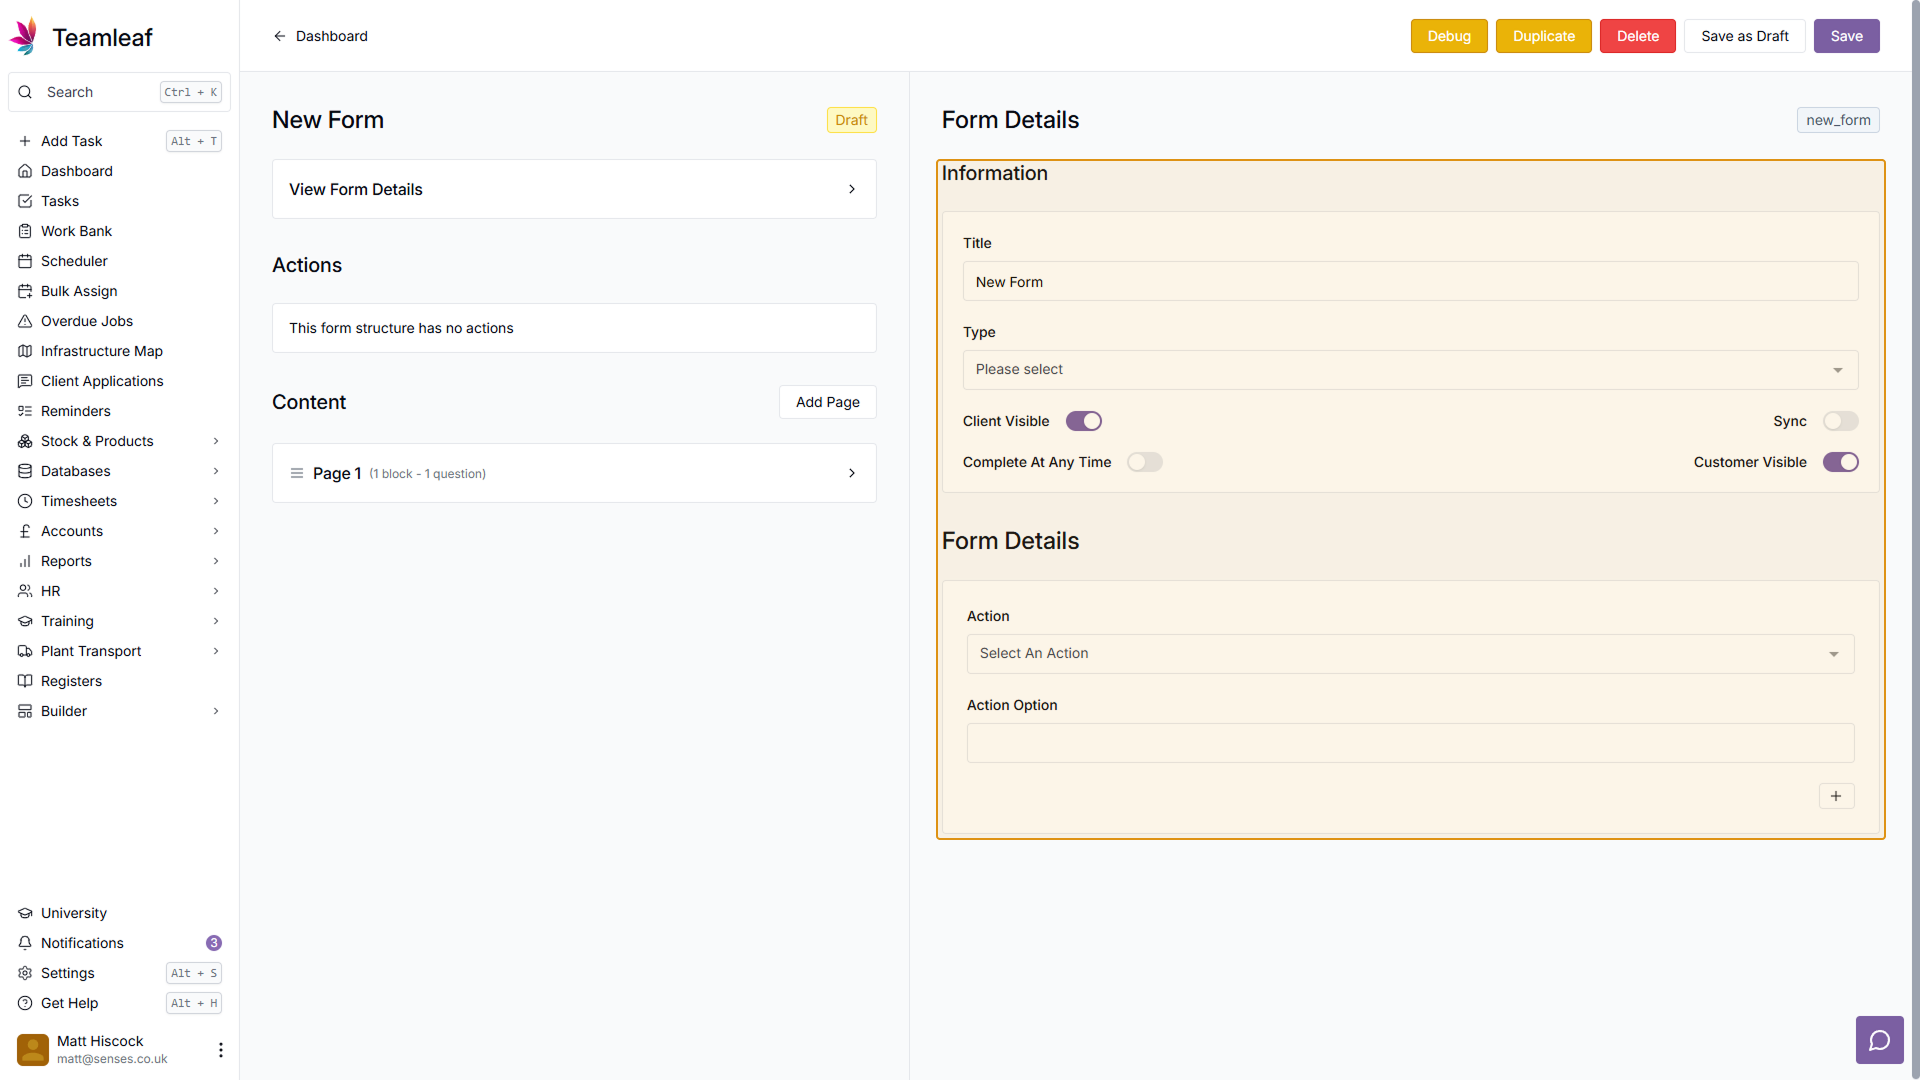Open the chat bubble support icon
The height and width of the screenshot is (1080, 1920).
coord(1879,1040)
